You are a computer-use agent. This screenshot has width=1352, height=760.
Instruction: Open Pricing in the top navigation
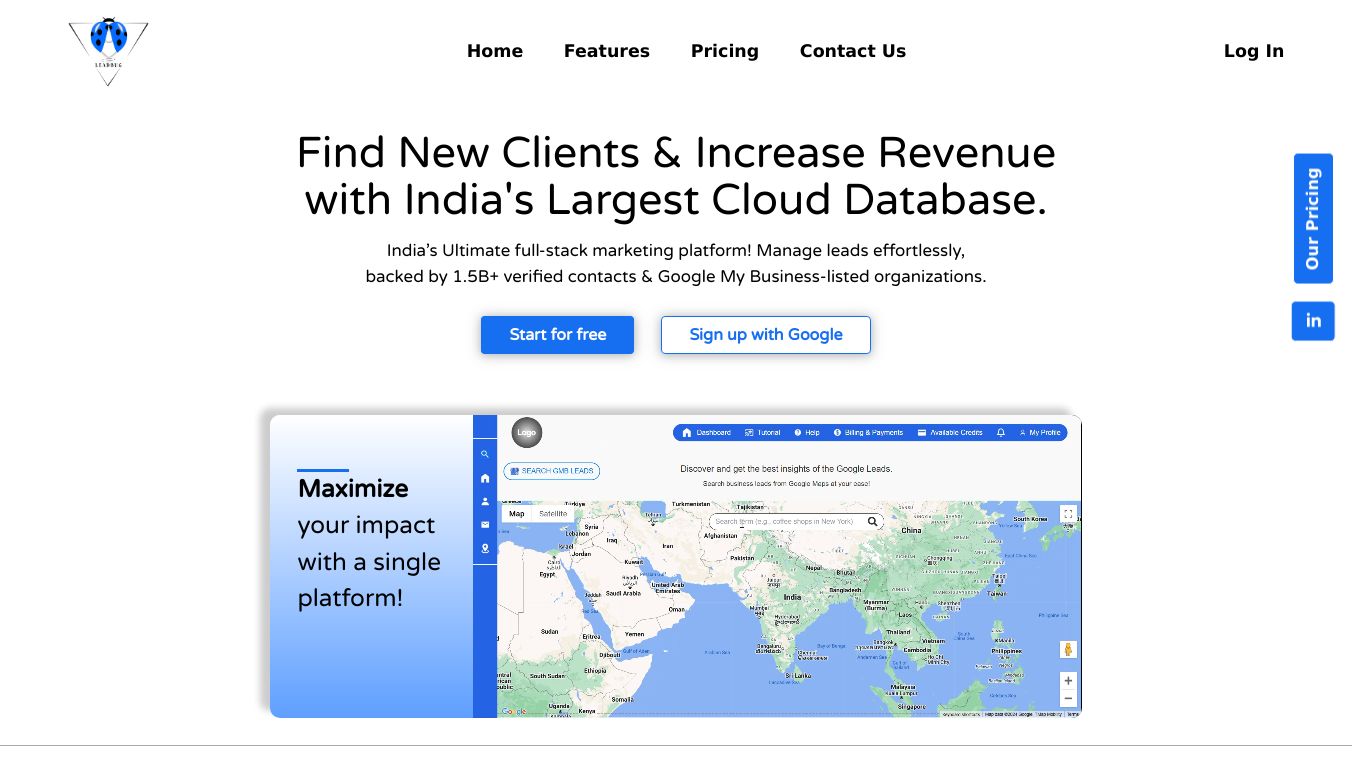click(x=725, y=51)
